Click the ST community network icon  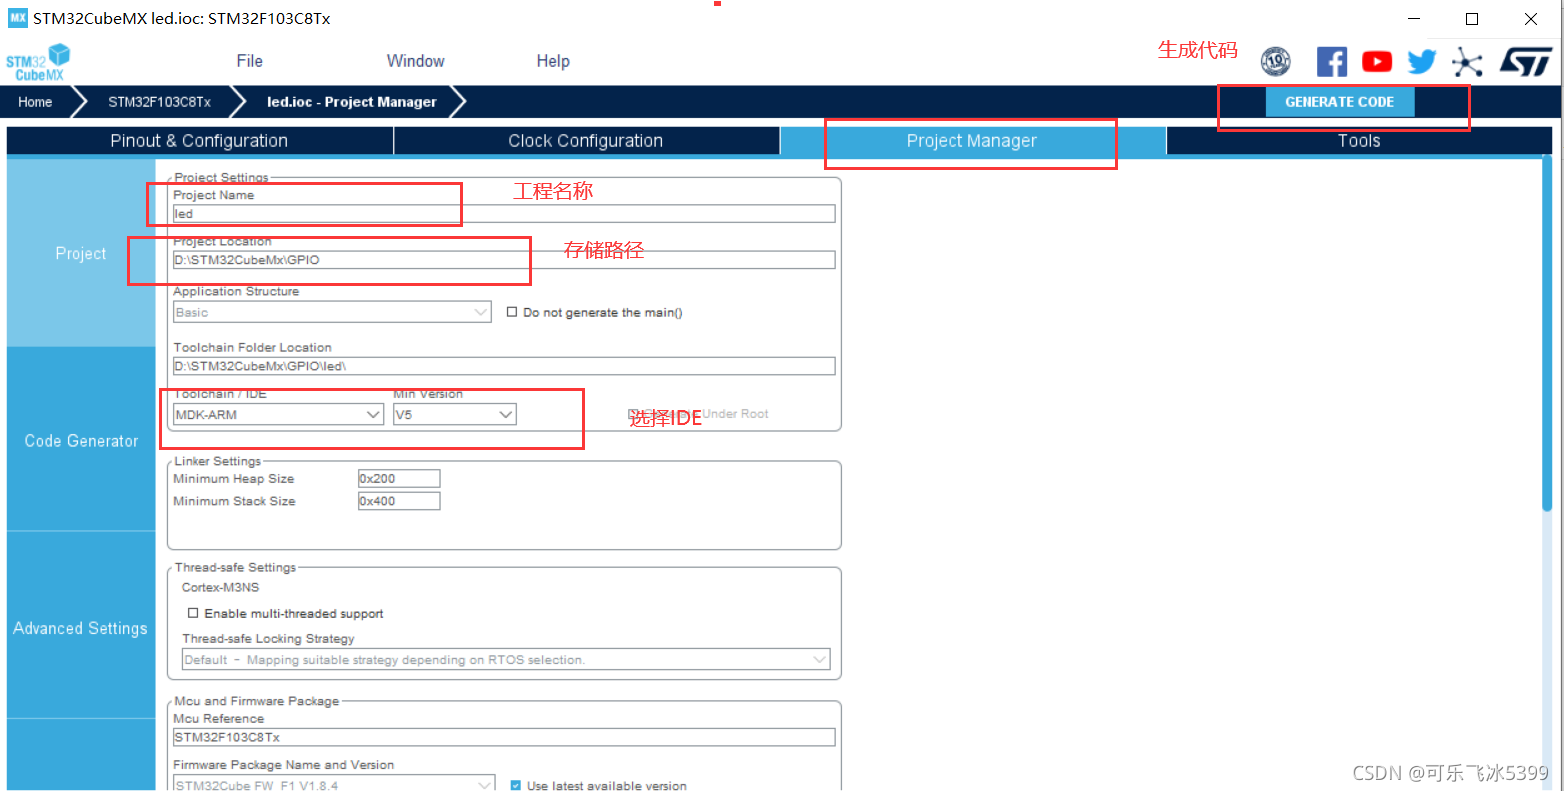click(x=1467, y=62)
